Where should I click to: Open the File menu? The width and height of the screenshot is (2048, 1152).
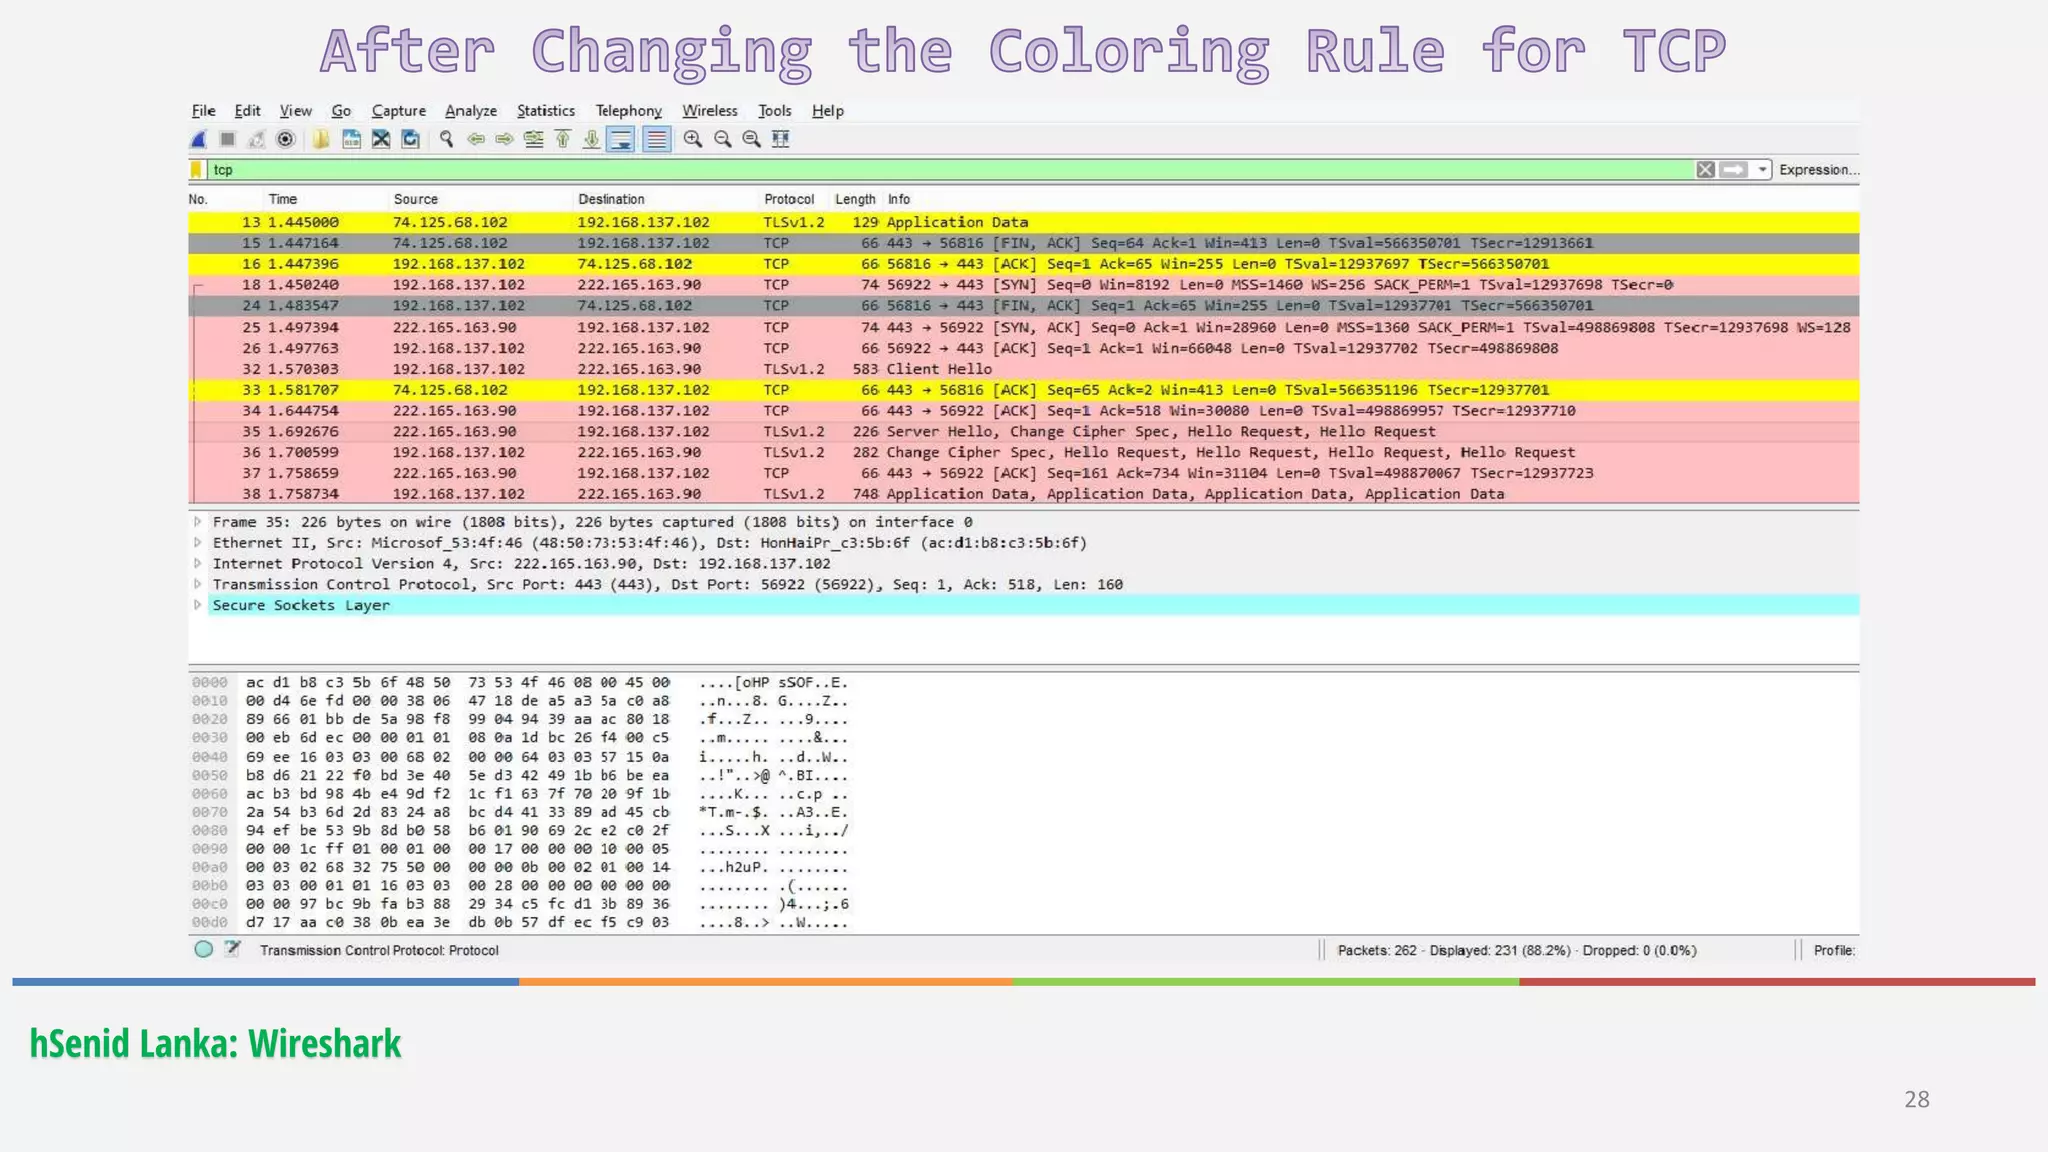204,111
